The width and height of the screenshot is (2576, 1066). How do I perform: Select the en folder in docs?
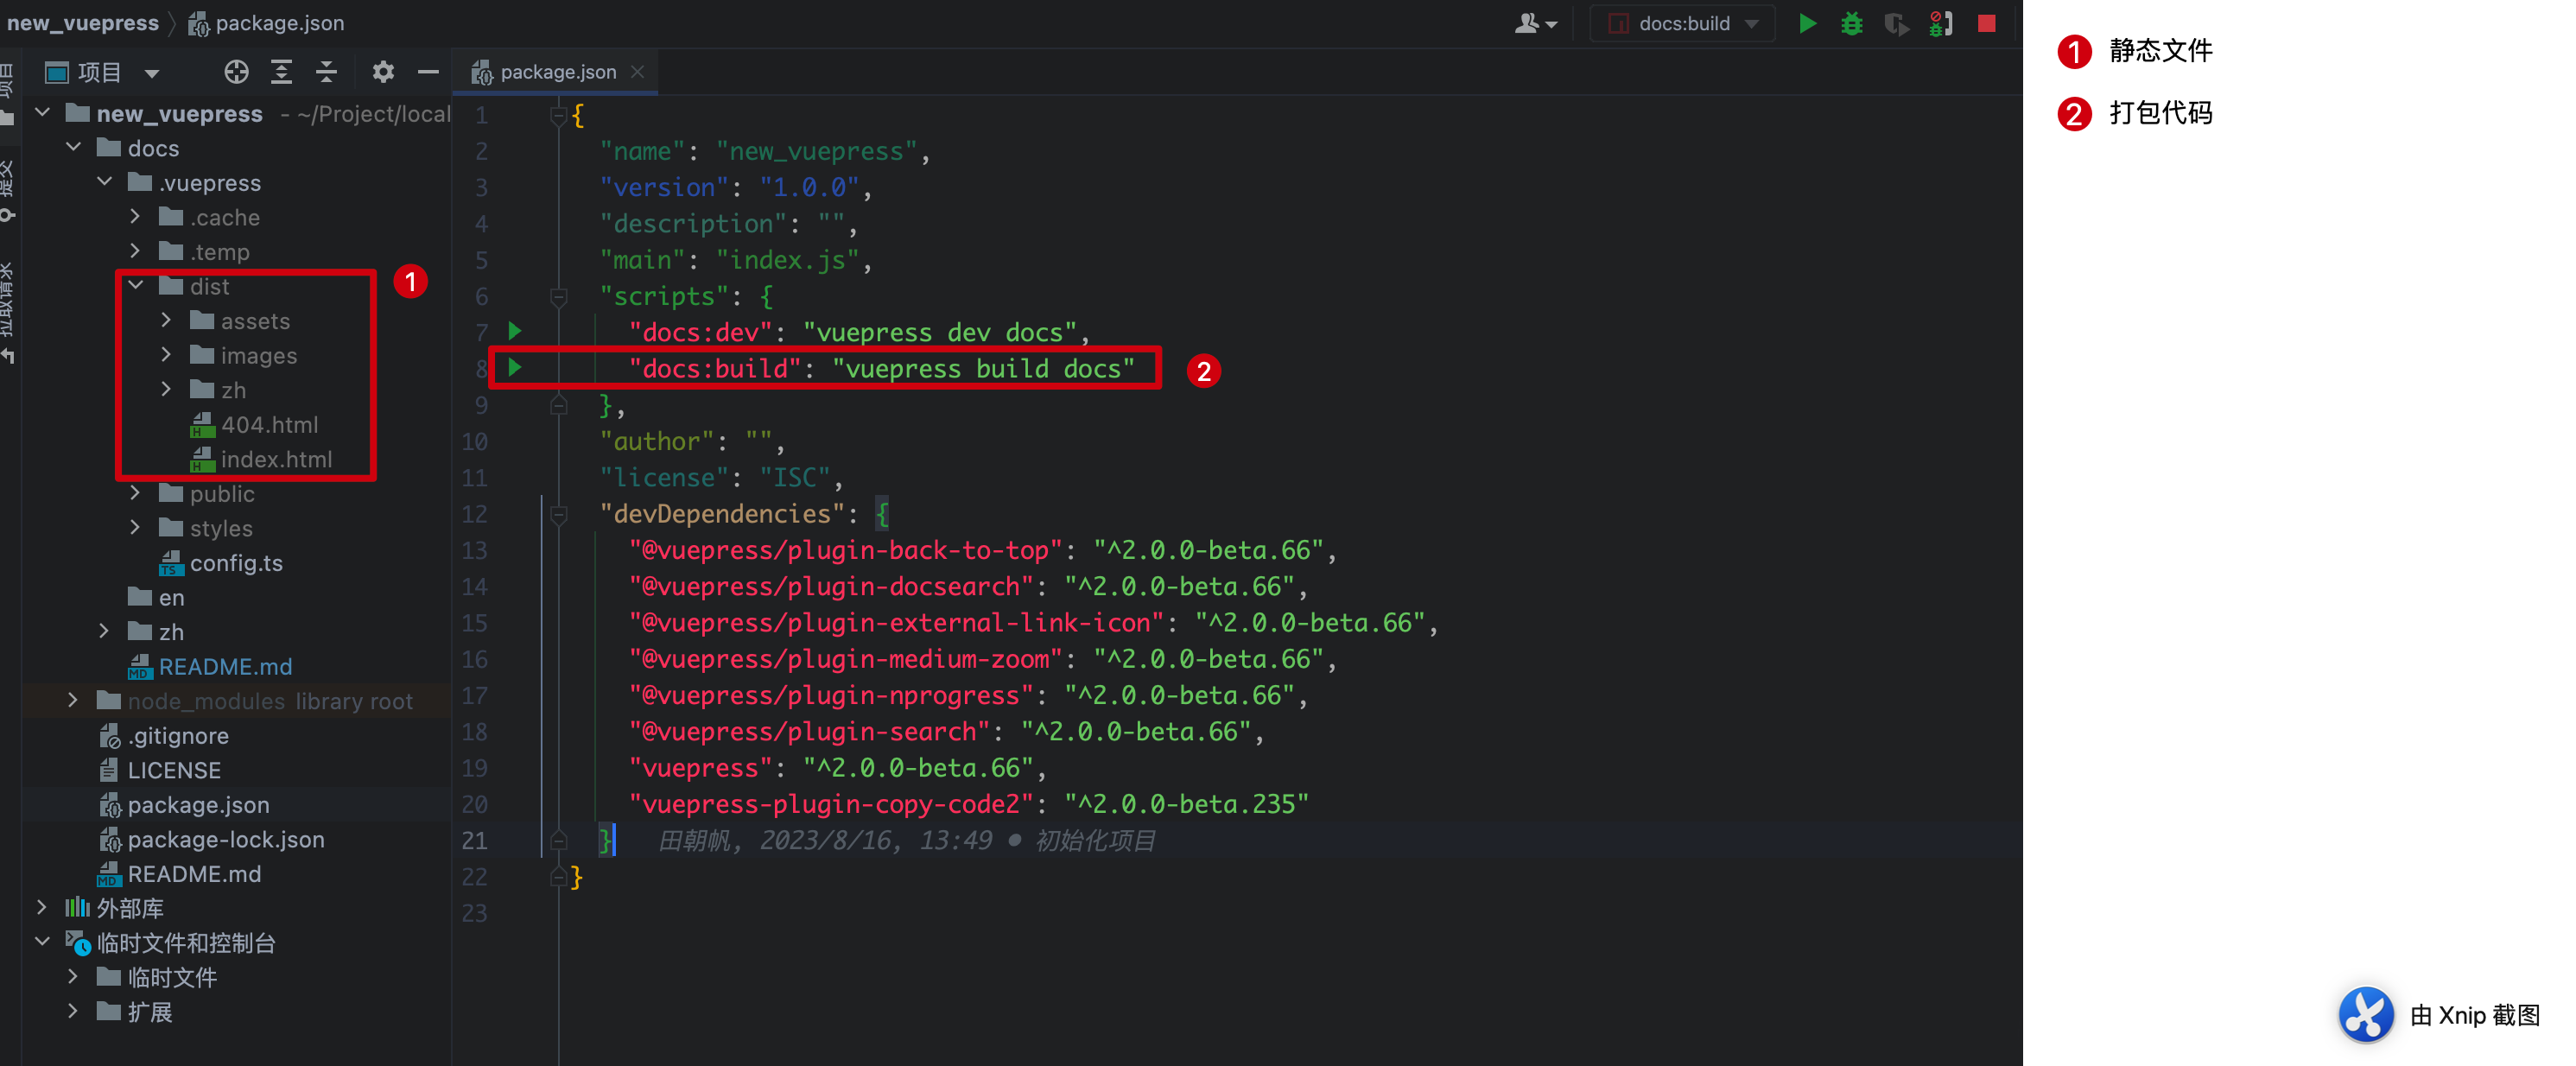pyautogui.click(x=156, y=598)
